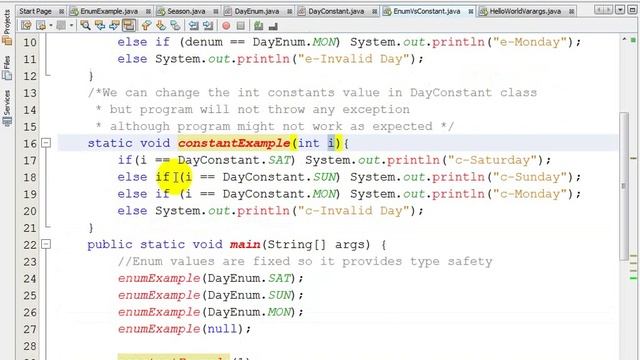Open the Back history dropdown arrow
Viewport: 640px width, 360px height.
pos(51,26)
